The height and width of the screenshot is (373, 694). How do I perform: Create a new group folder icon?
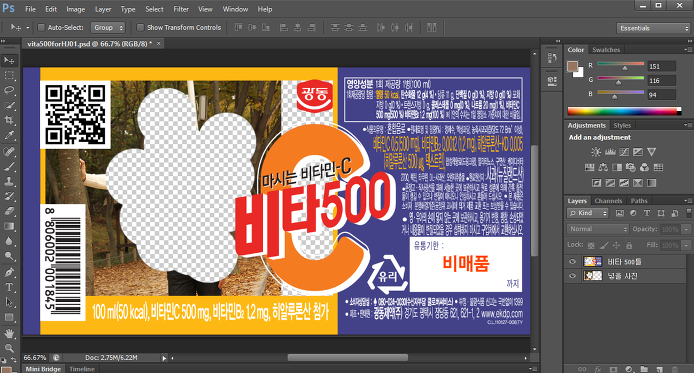(644, 369)
